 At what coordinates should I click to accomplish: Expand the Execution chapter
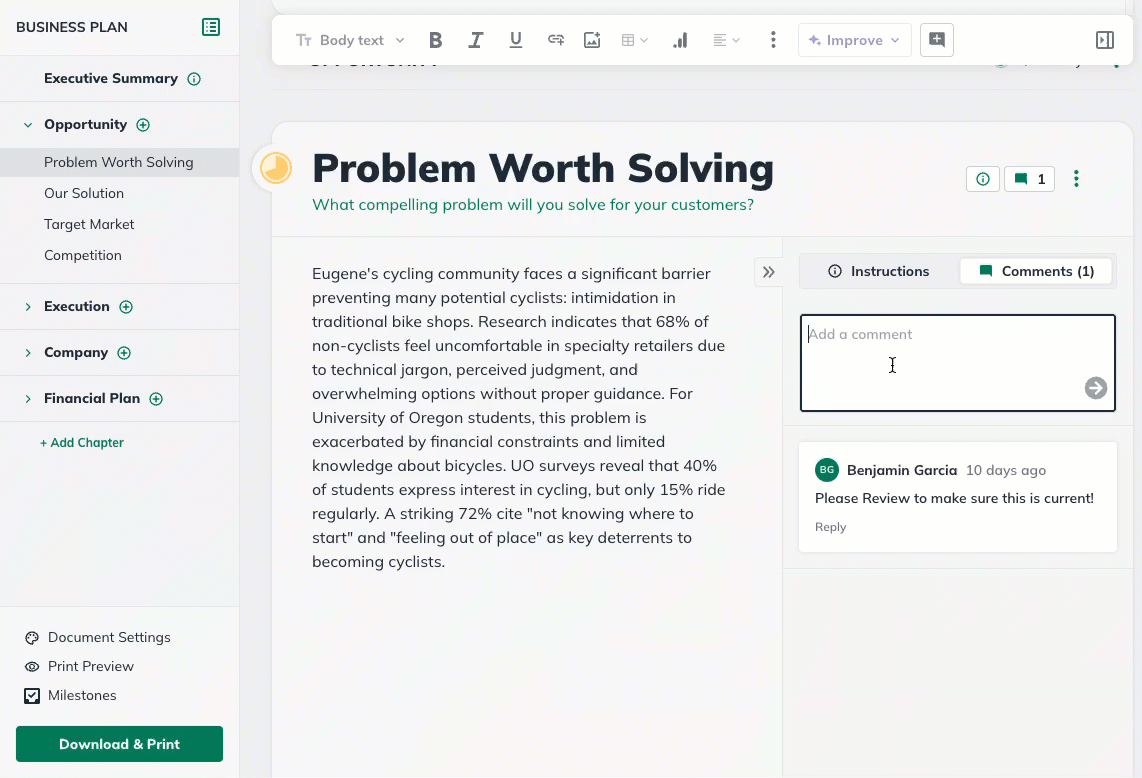coord(28,307)
